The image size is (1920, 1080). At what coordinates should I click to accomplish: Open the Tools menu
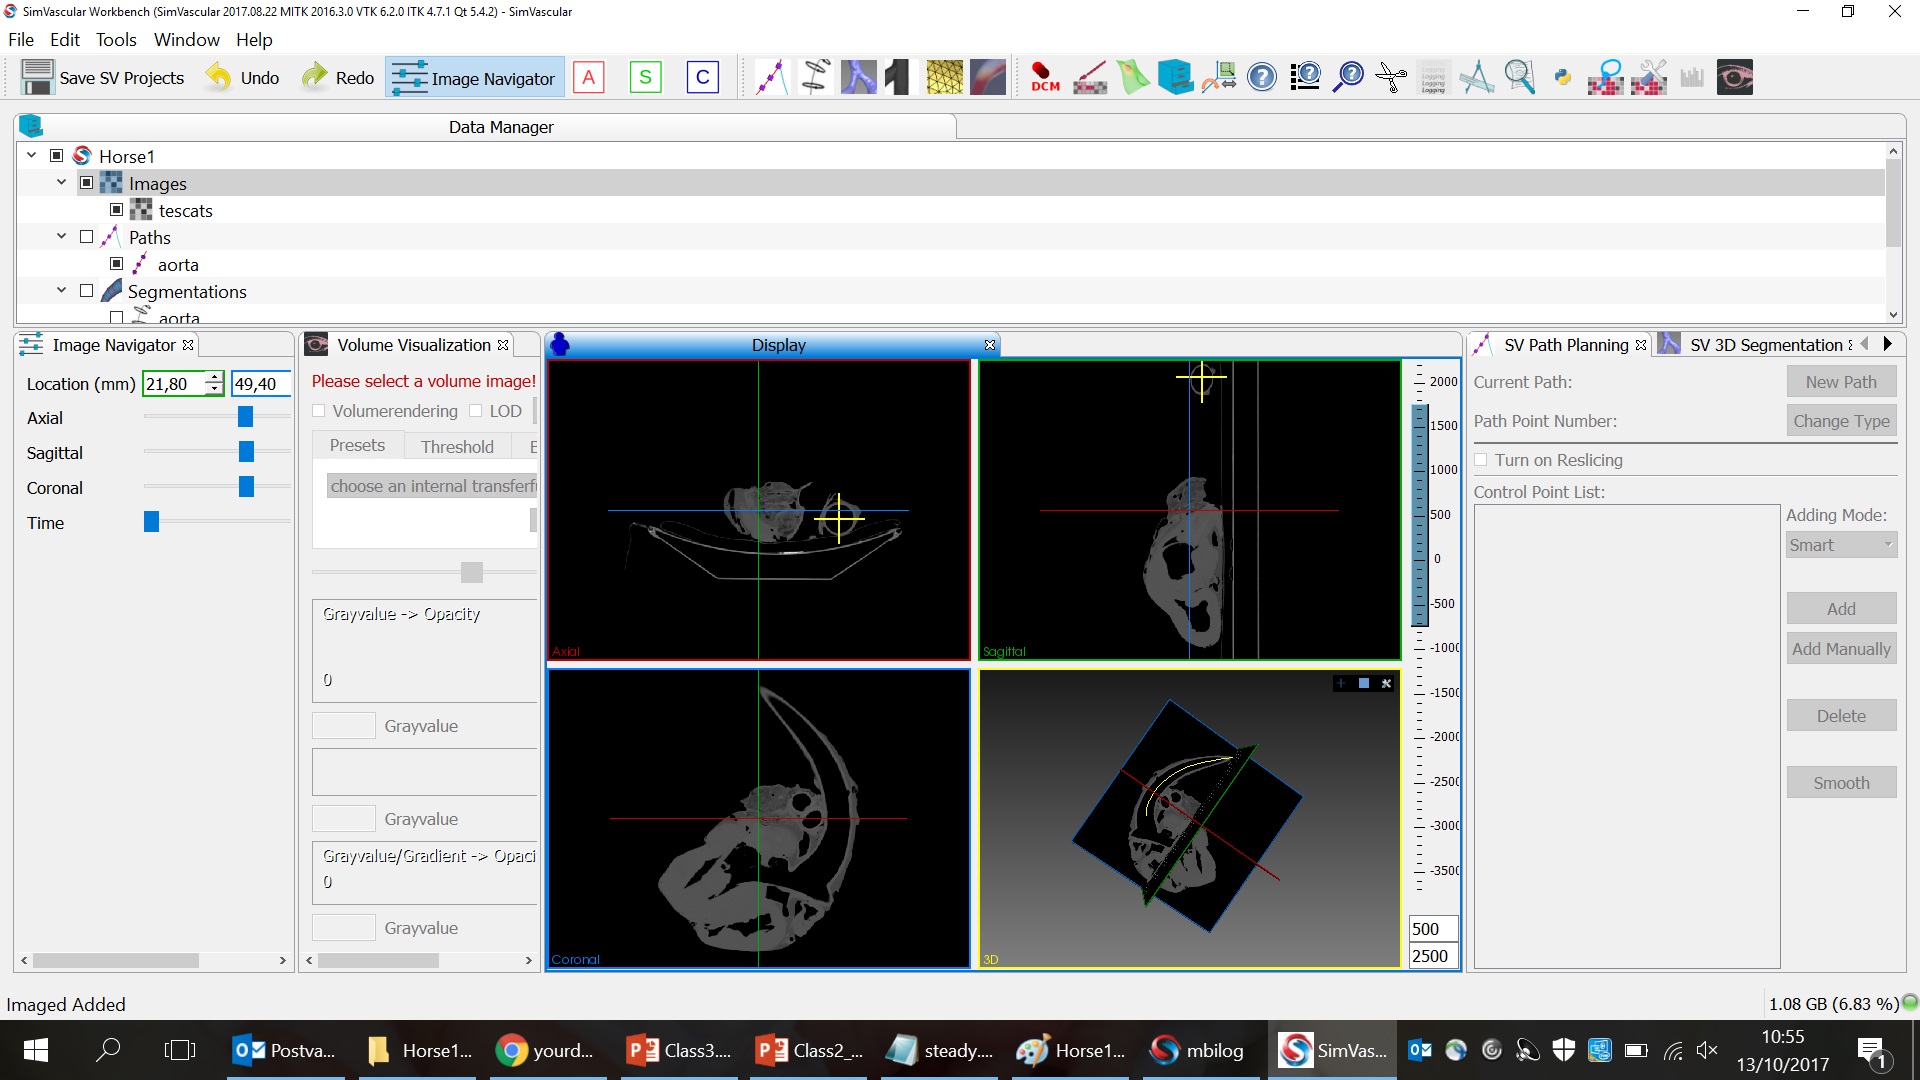[116, 40]
